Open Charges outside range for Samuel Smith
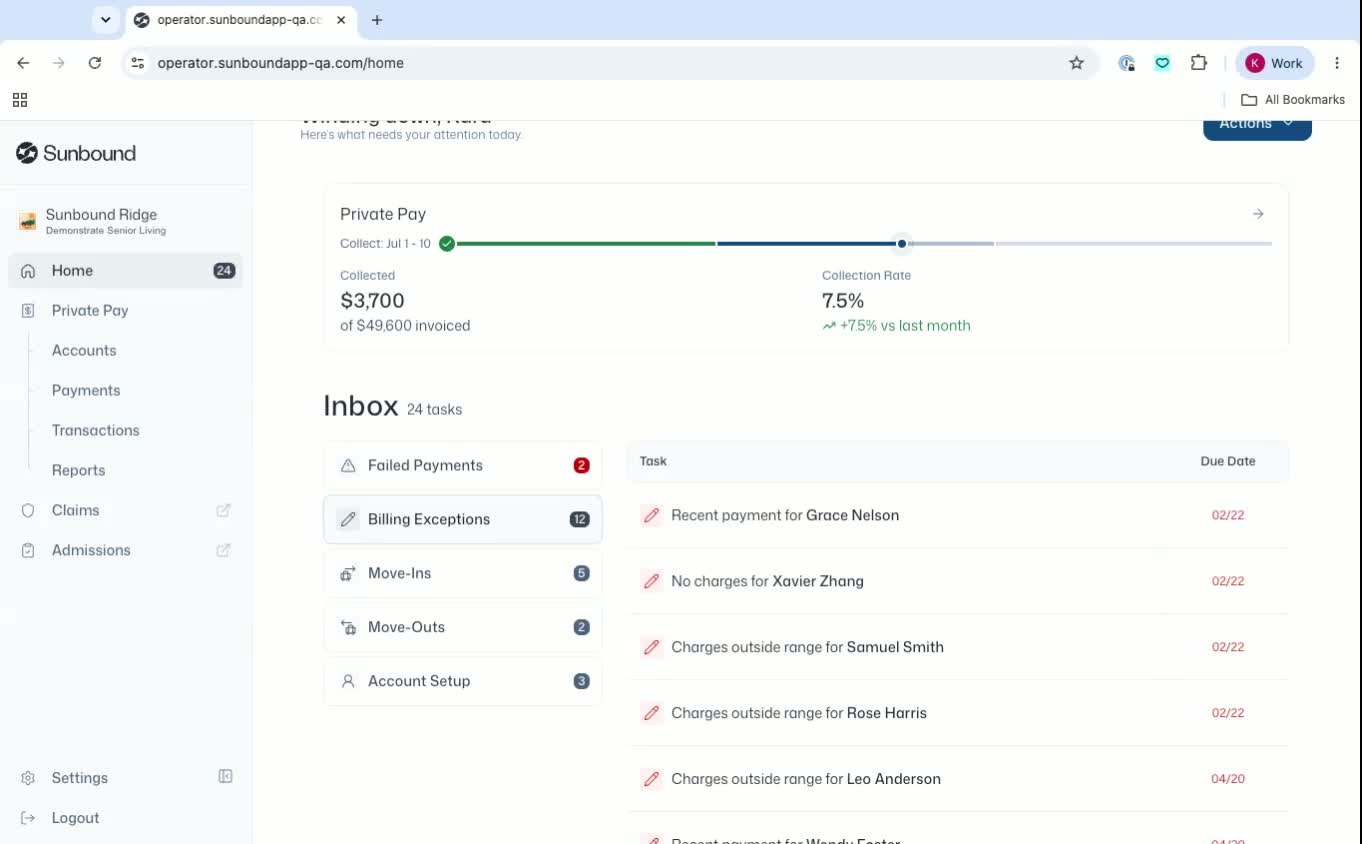The image size is (1362, 844). point(958,647)
